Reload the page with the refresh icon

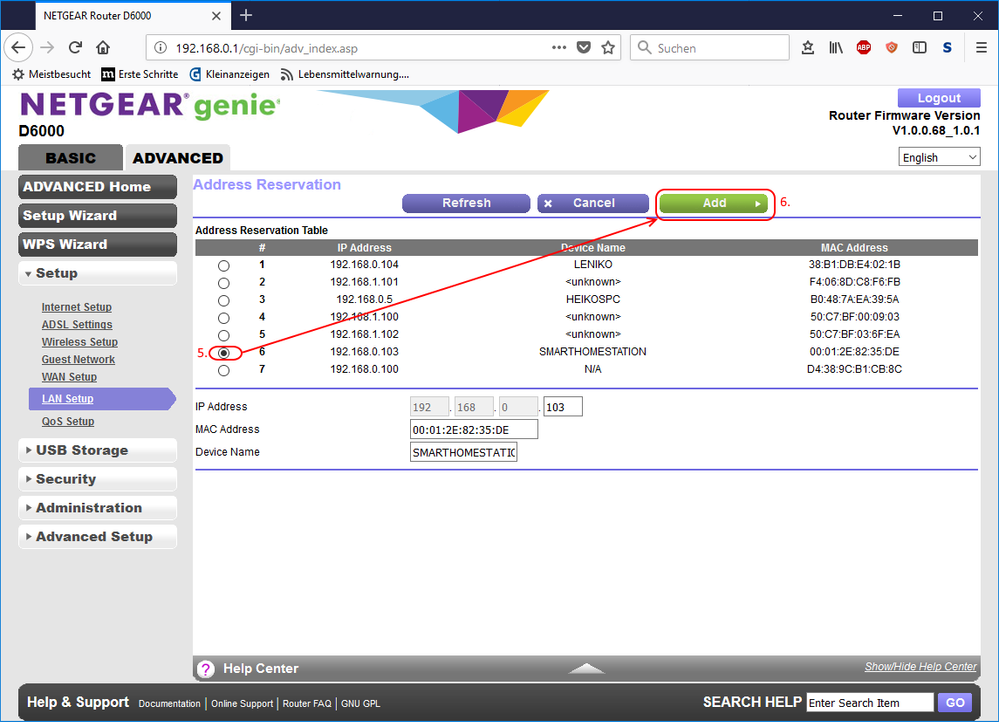(x=75, y=47)
